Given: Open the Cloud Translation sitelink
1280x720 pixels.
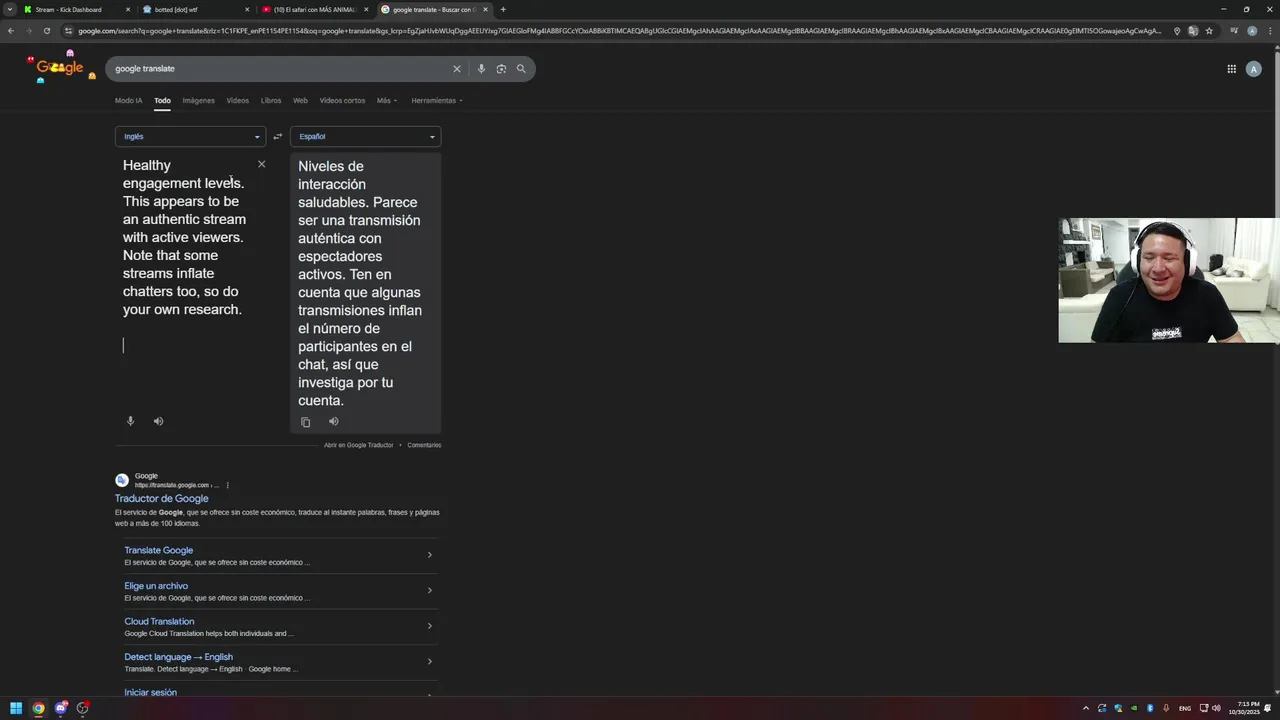Looking at the screenshot, I should (159, 621).
